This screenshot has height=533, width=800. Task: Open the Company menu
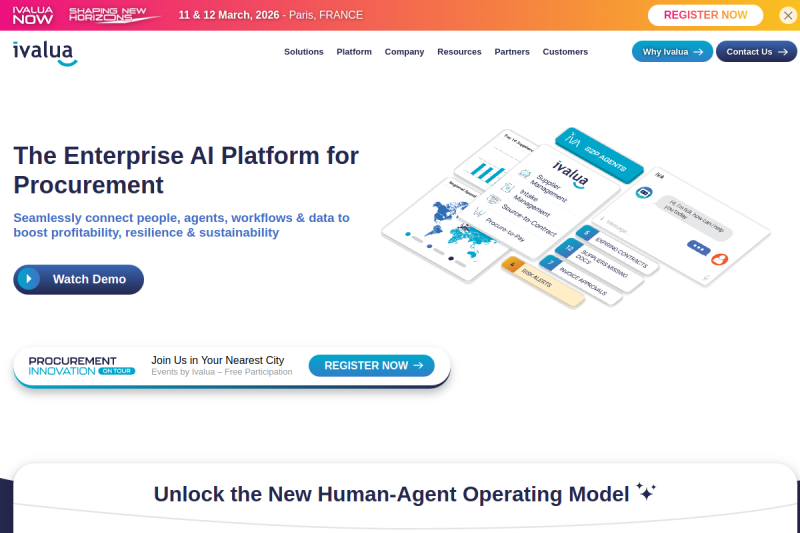(404, 52)
